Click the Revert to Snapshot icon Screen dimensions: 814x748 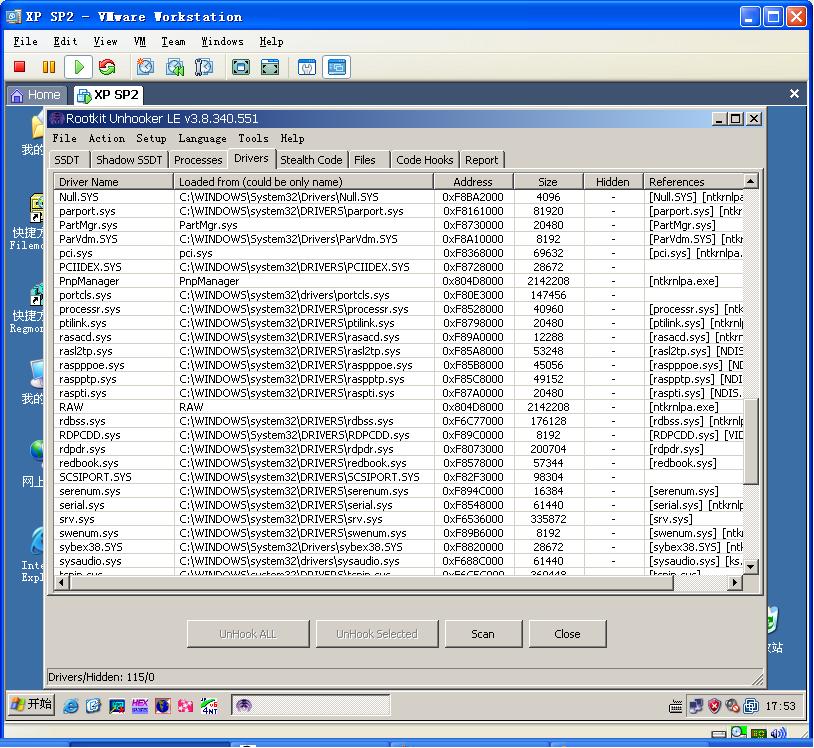click(175, 67)
